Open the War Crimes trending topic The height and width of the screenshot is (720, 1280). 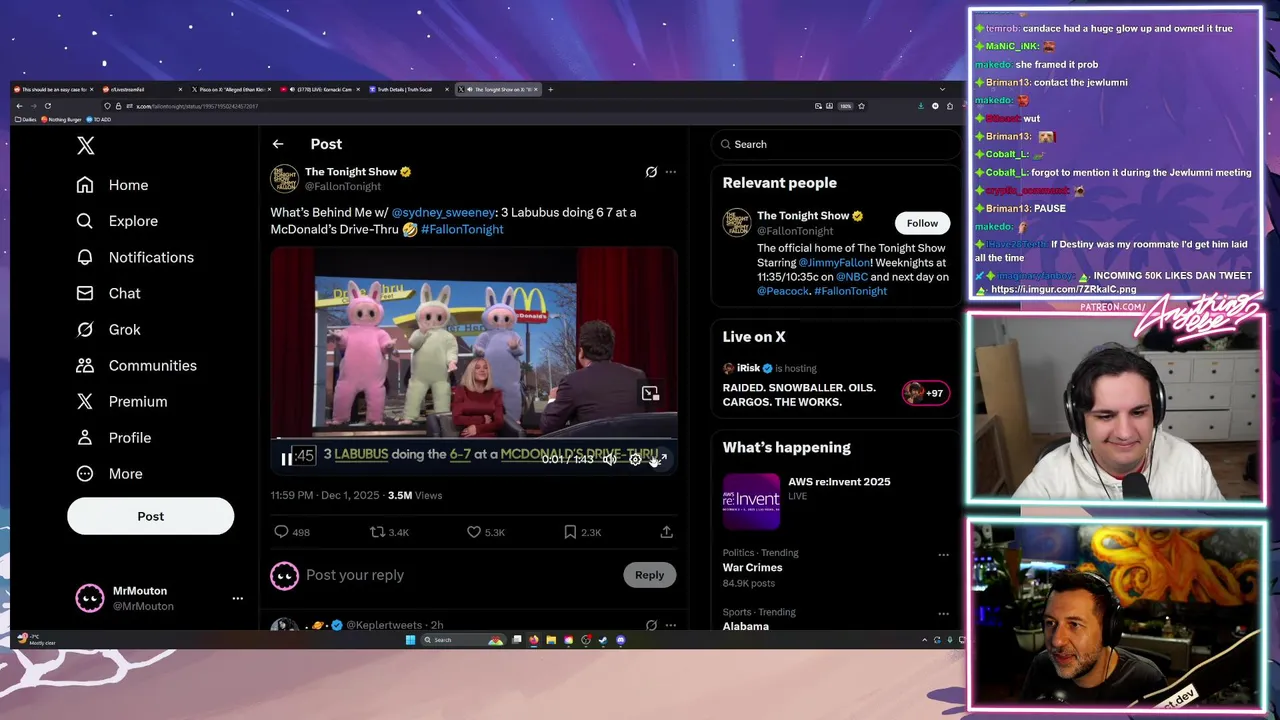tap(753, 567)
